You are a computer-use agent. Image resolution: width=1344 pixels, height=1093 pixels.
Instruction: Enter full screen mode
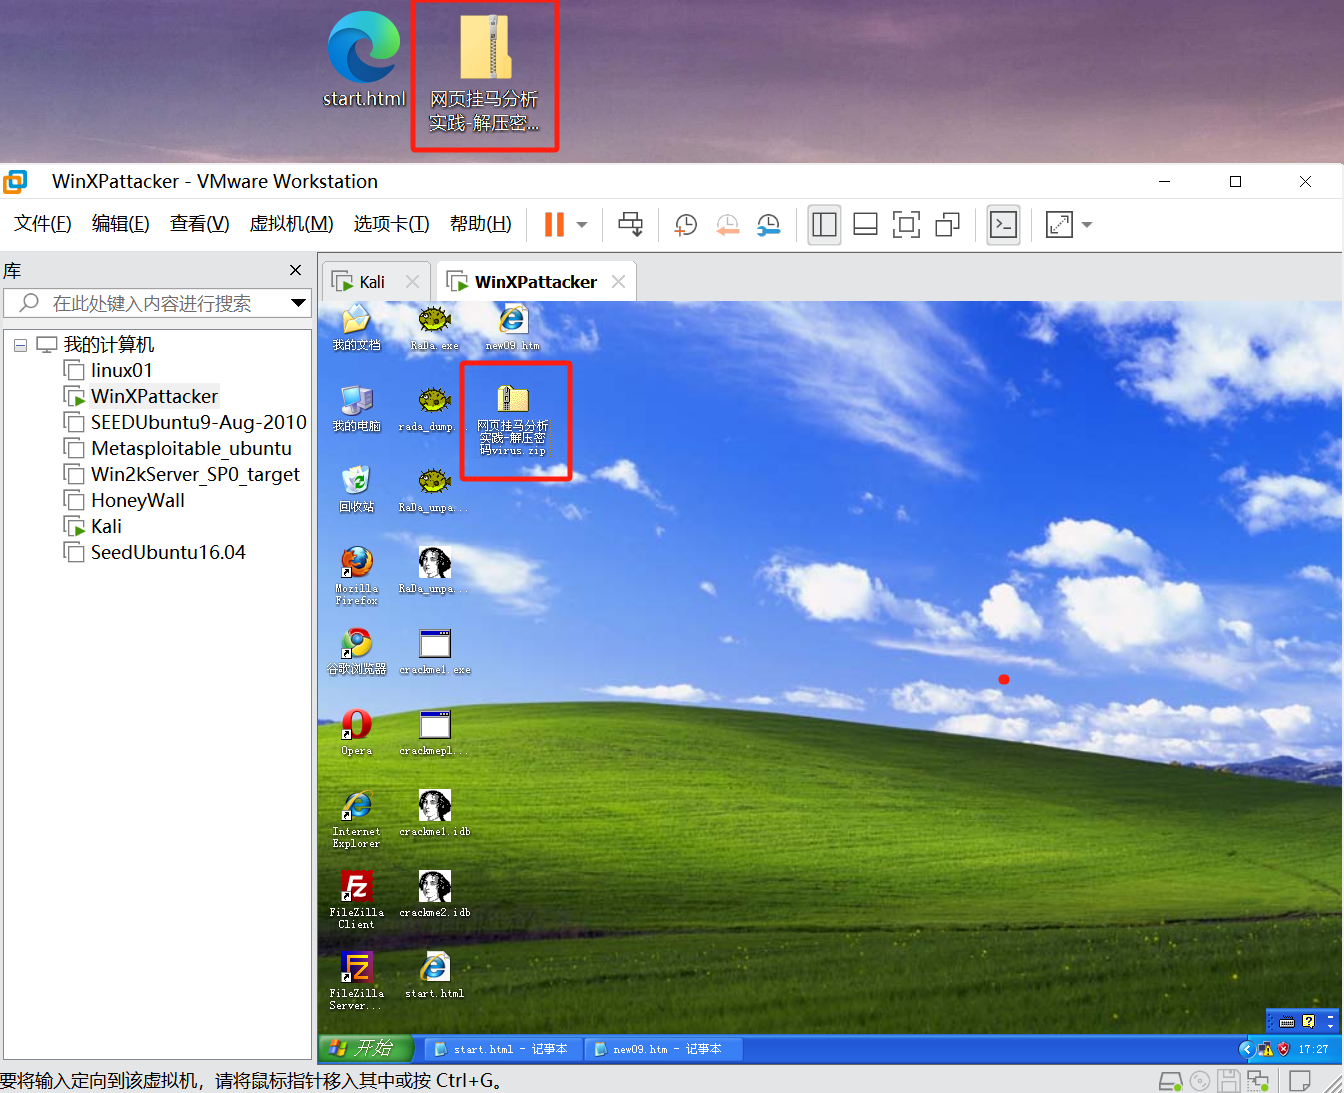point(906,225)
